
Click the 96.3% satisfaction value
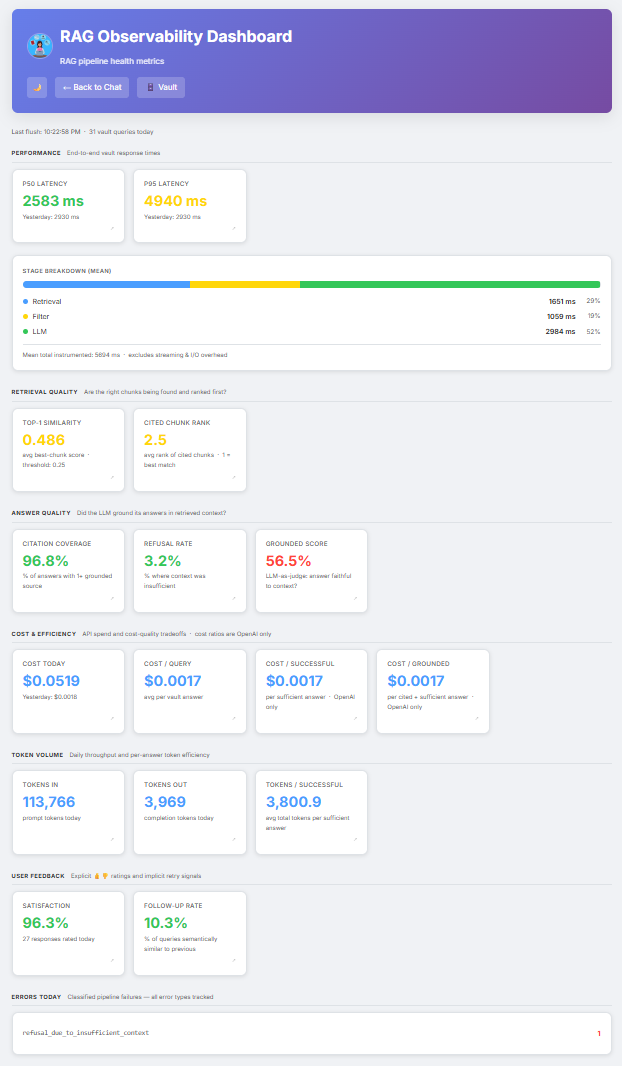[46, 923]
